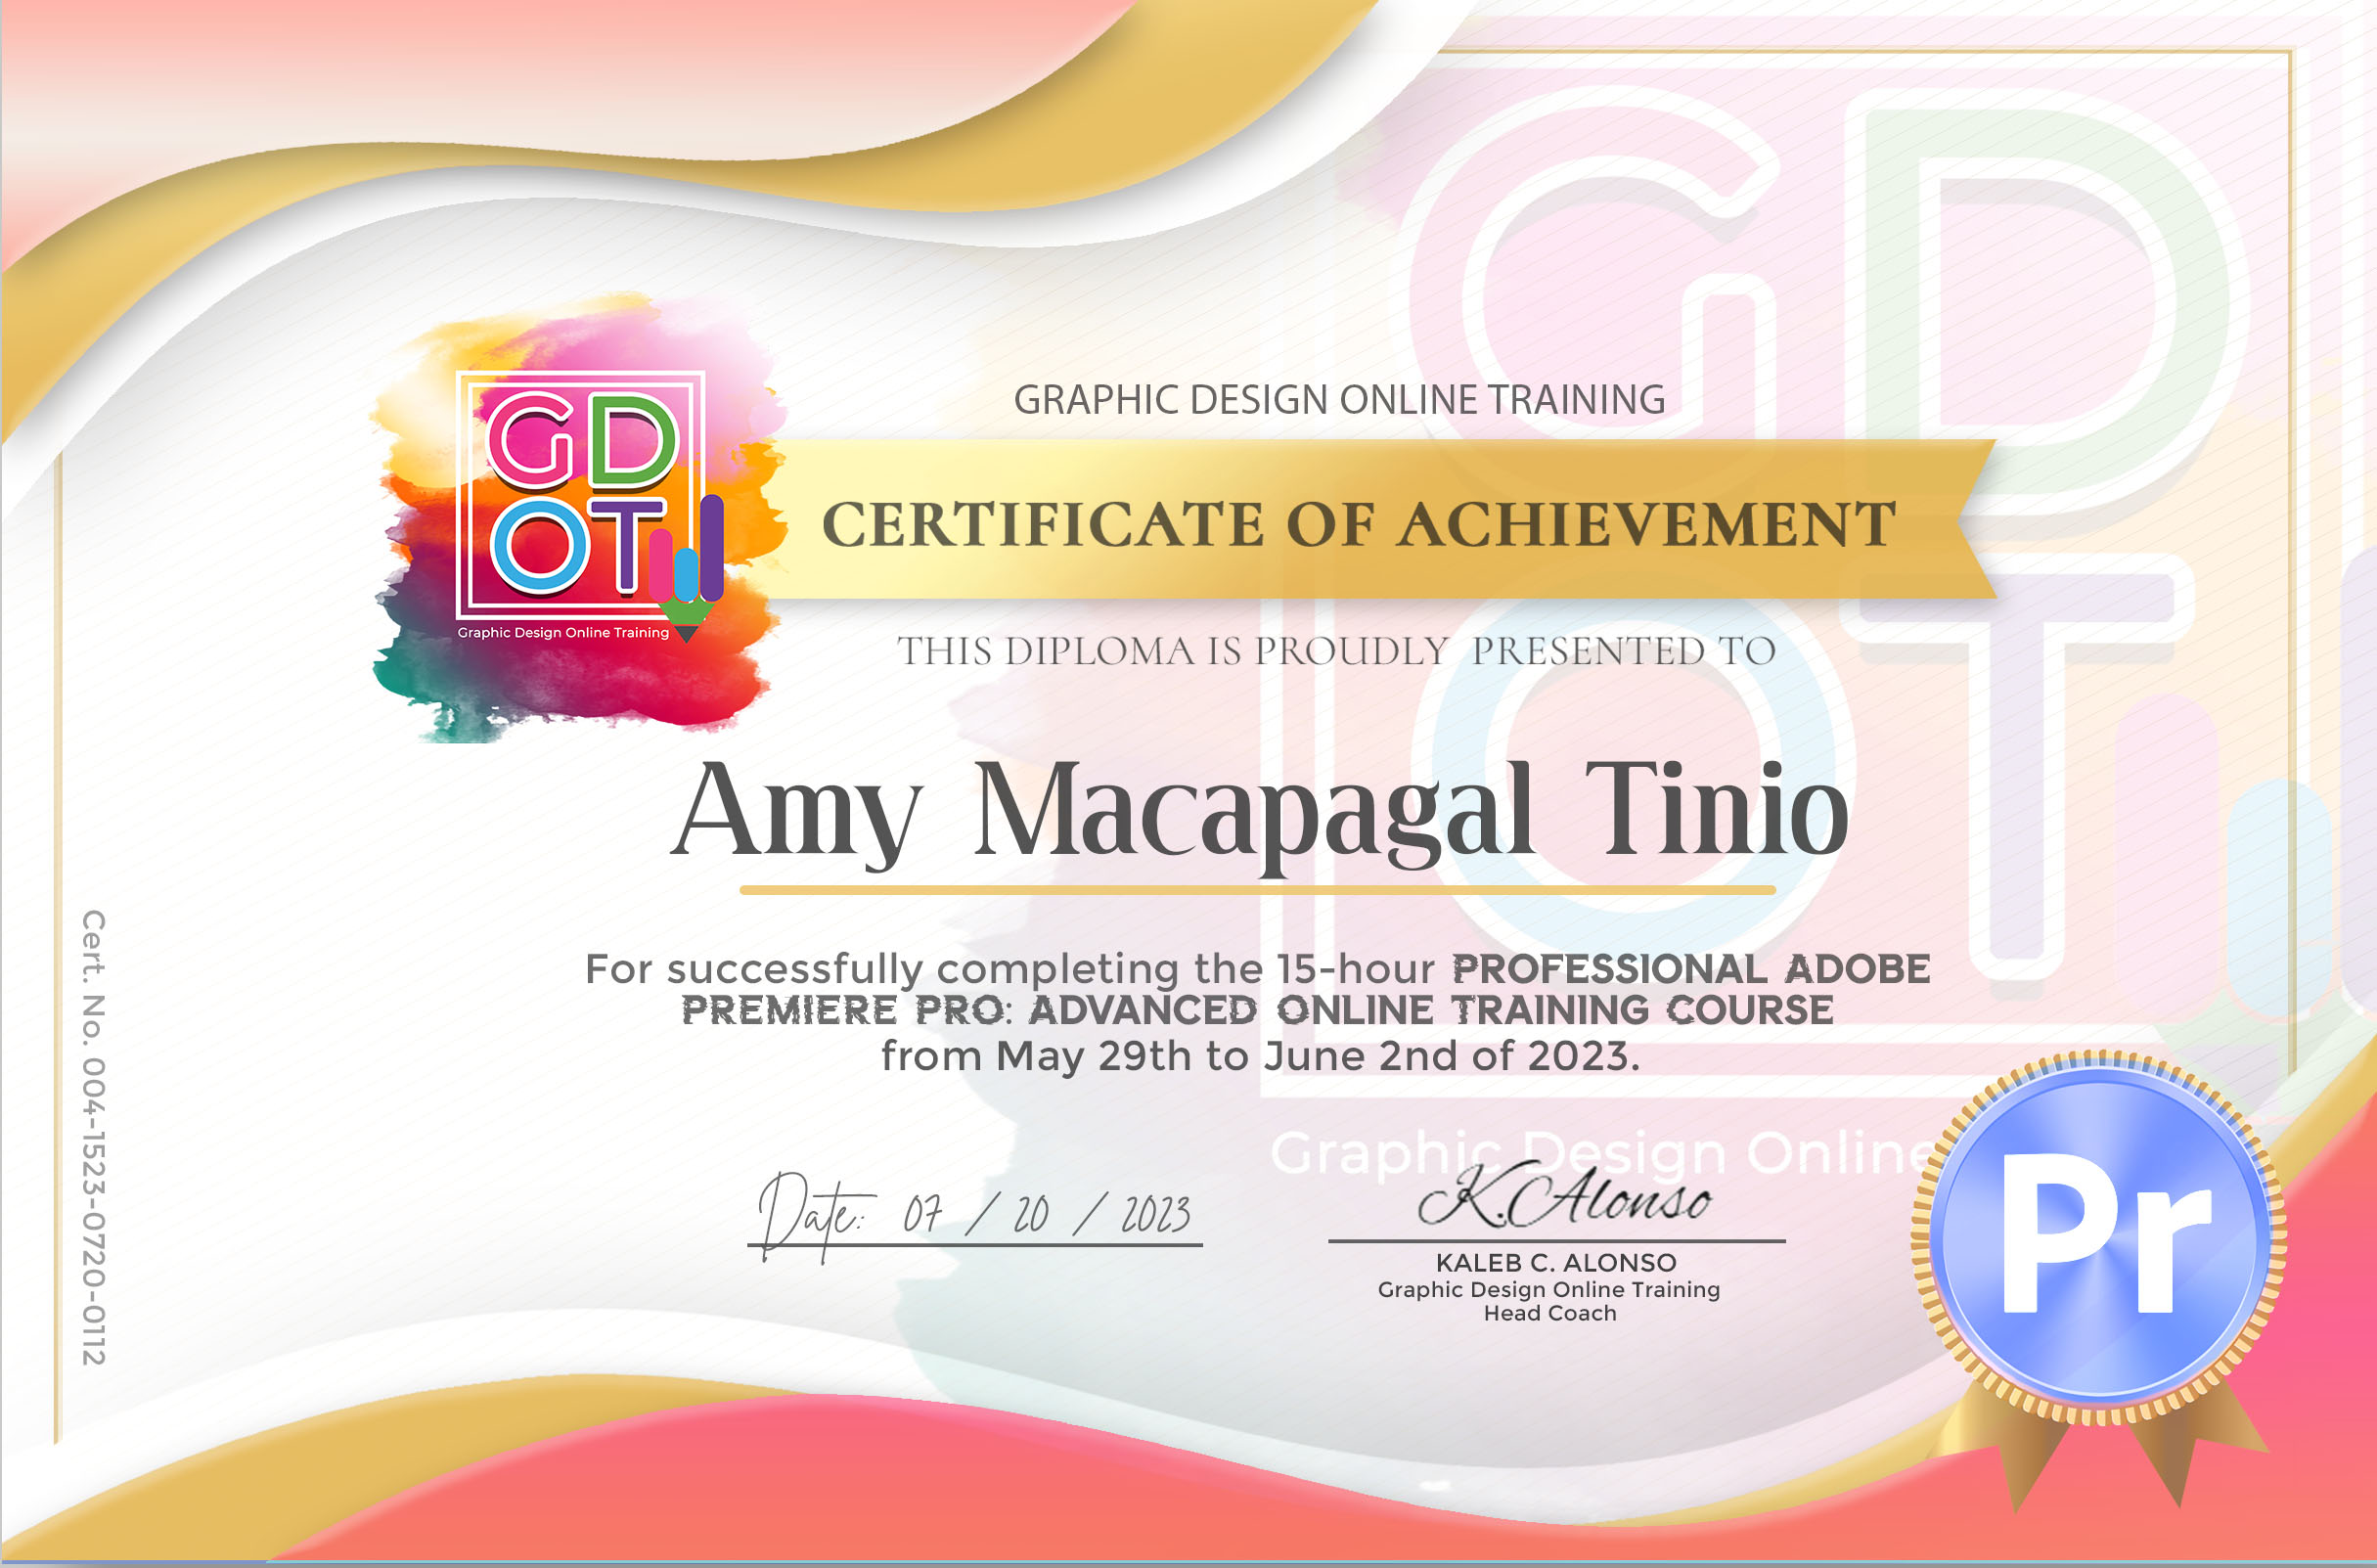This screenshot has width=2377, height=1568.
Task: Click the small logo caption 'Graphic Design Online Training'
Action: pyautogui.click(x=563, y=633)
